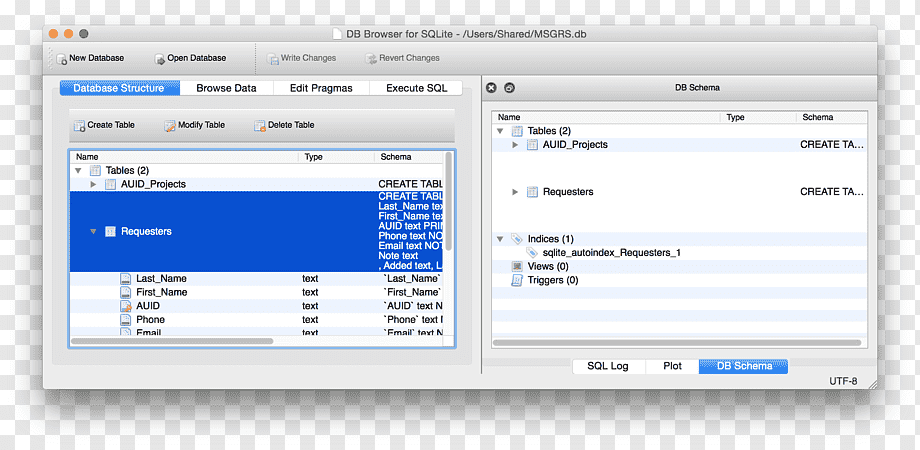Click the Phone field icon

pyautogui.click(x=125, y=320)
